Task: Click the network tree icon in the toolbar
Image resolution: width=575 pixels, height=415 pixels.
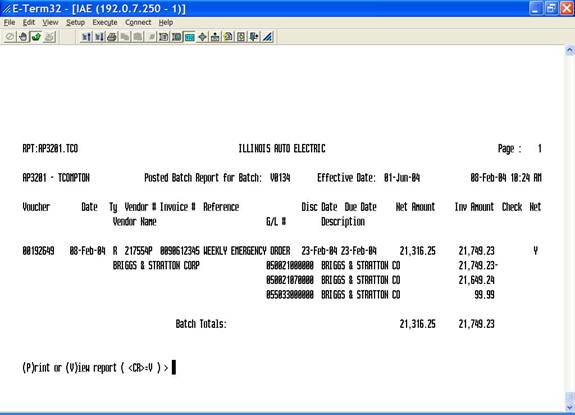Action: (215, 37)
